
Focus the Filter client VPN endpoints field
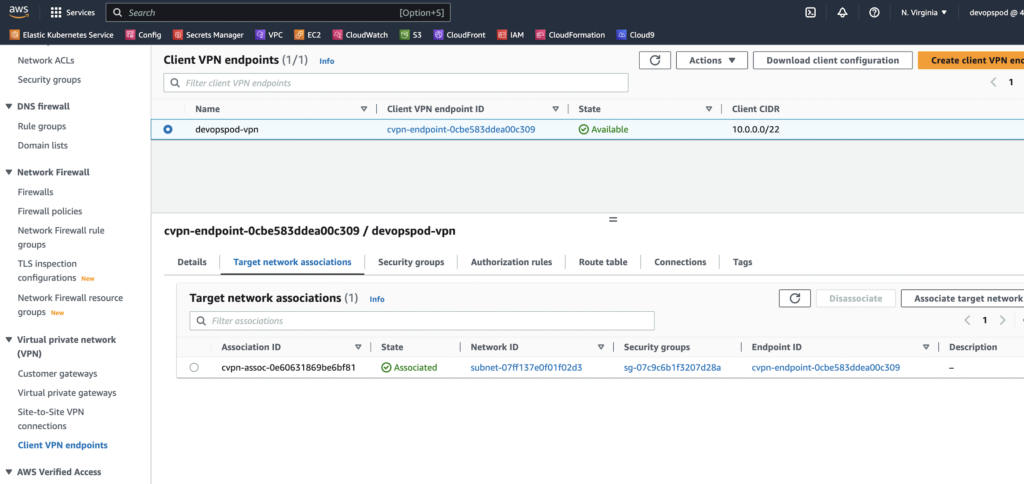click(396, 83)
